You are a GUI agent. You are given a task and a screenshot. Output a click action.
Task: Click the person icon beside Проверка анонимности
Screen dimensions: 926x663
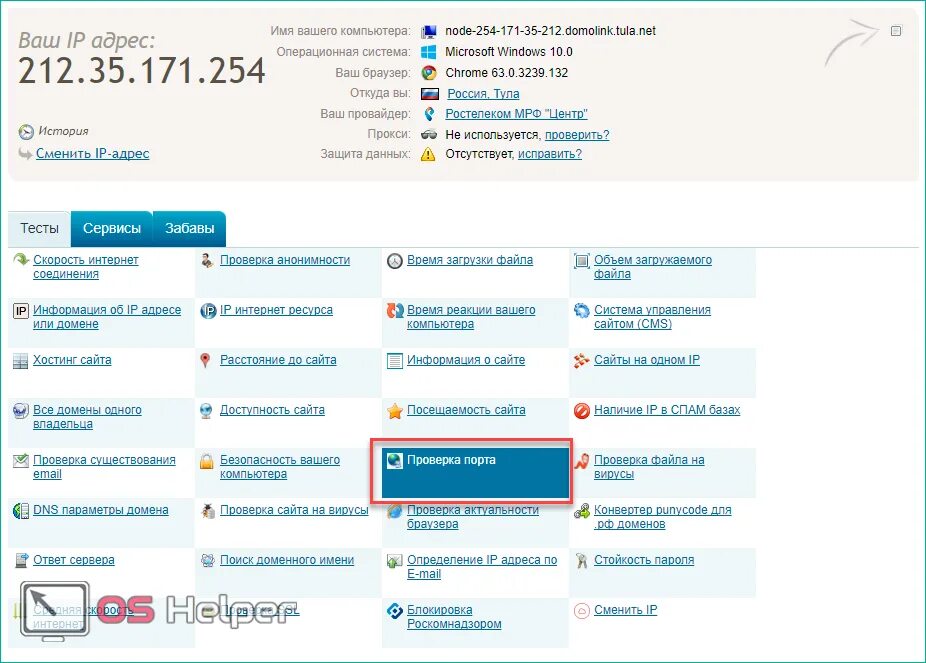pyautogui.click(x=207, y=260)
